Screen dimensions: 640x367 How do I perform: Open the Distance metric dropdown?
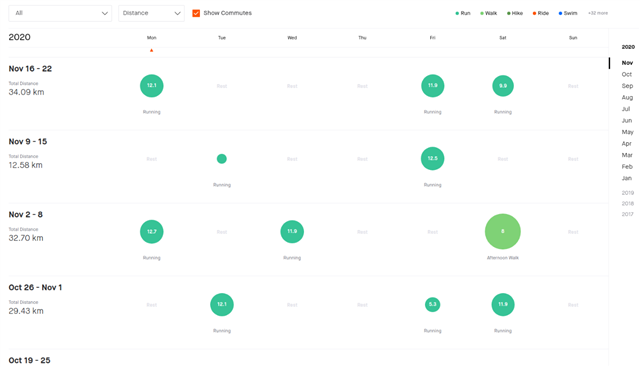click(151, 13)
